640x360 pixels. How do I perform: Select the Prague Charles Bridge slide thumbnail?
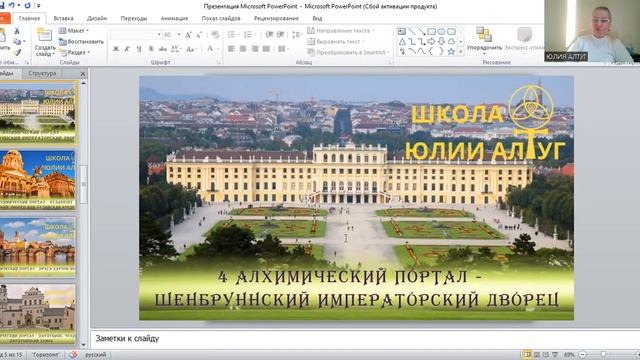tap(38, 247)
